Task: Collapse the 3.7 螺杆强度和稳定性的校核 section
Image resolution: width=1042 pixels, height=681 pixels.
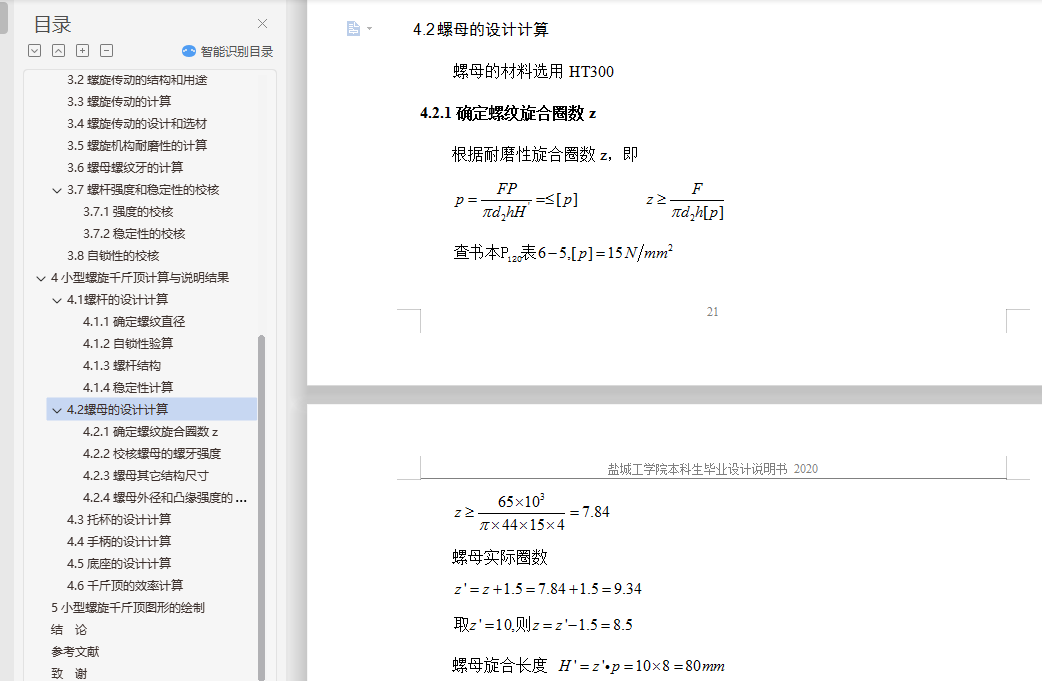Action: point(57,190)
